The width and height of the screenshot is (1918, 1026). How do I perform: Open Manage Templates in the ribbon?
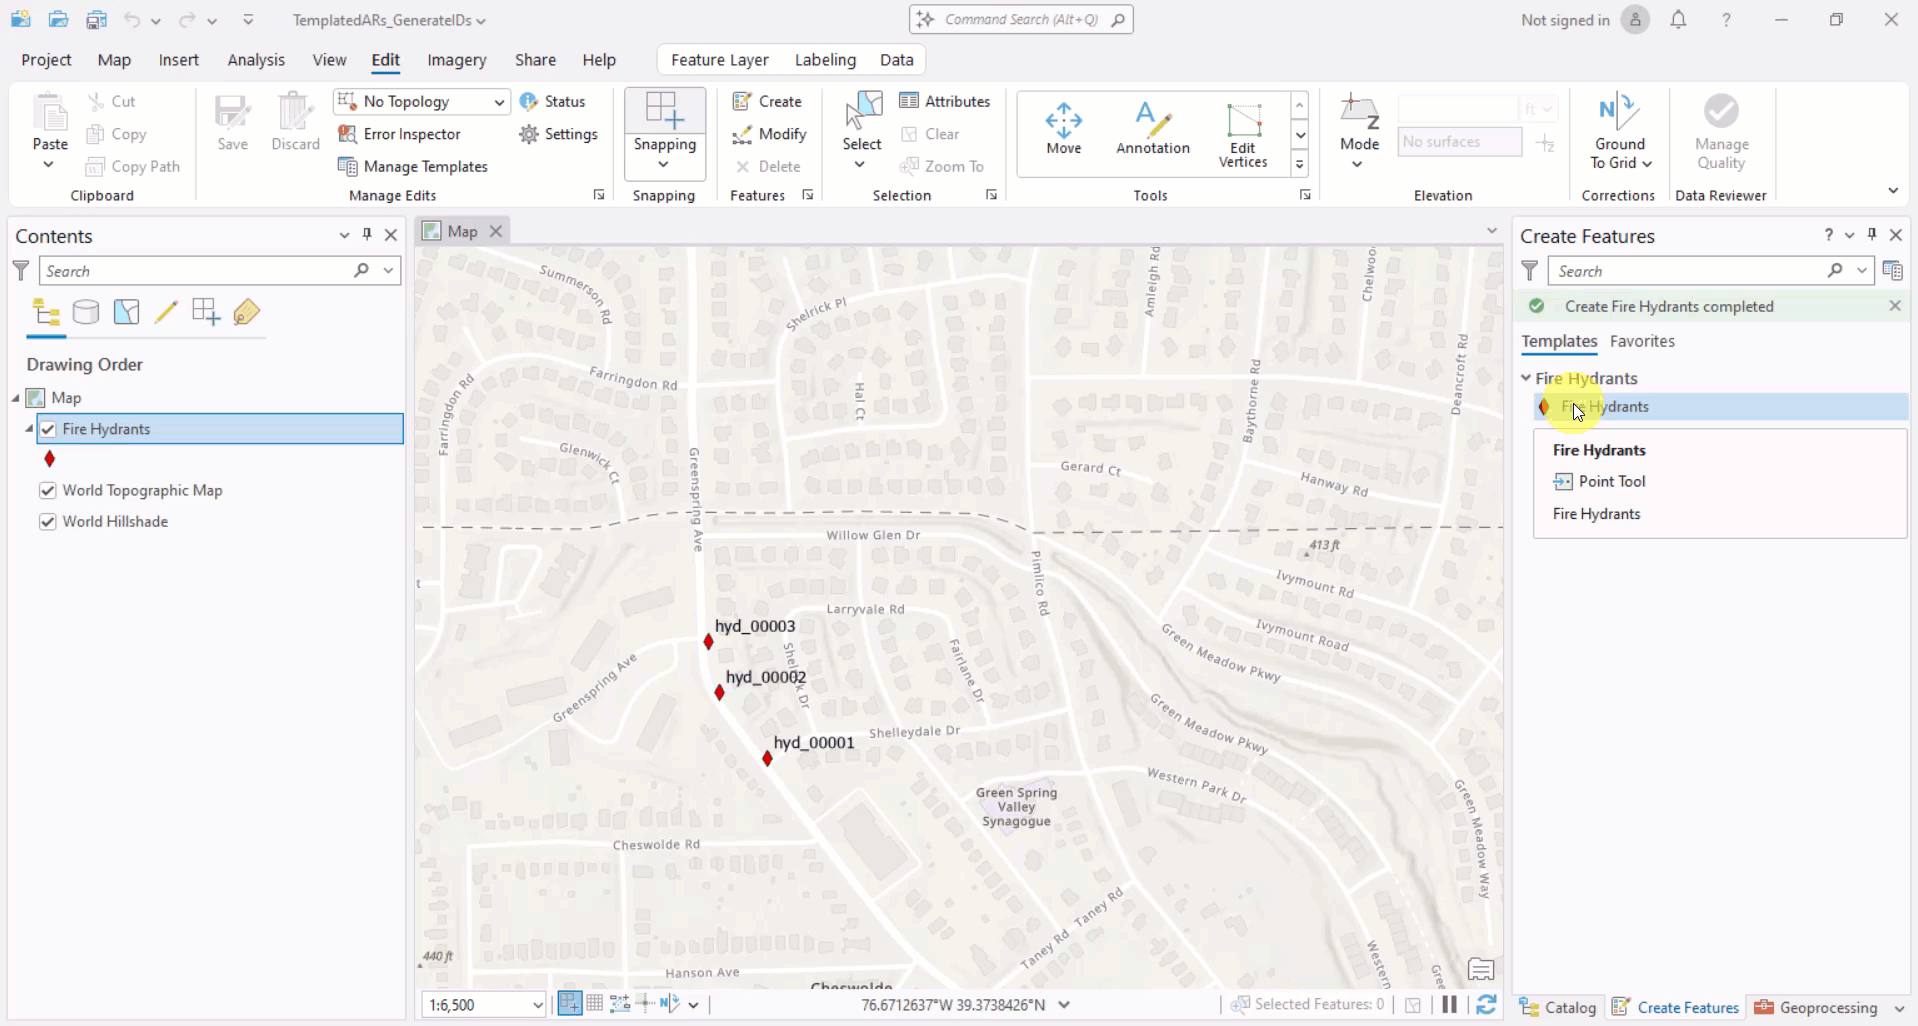click(413, 166)
